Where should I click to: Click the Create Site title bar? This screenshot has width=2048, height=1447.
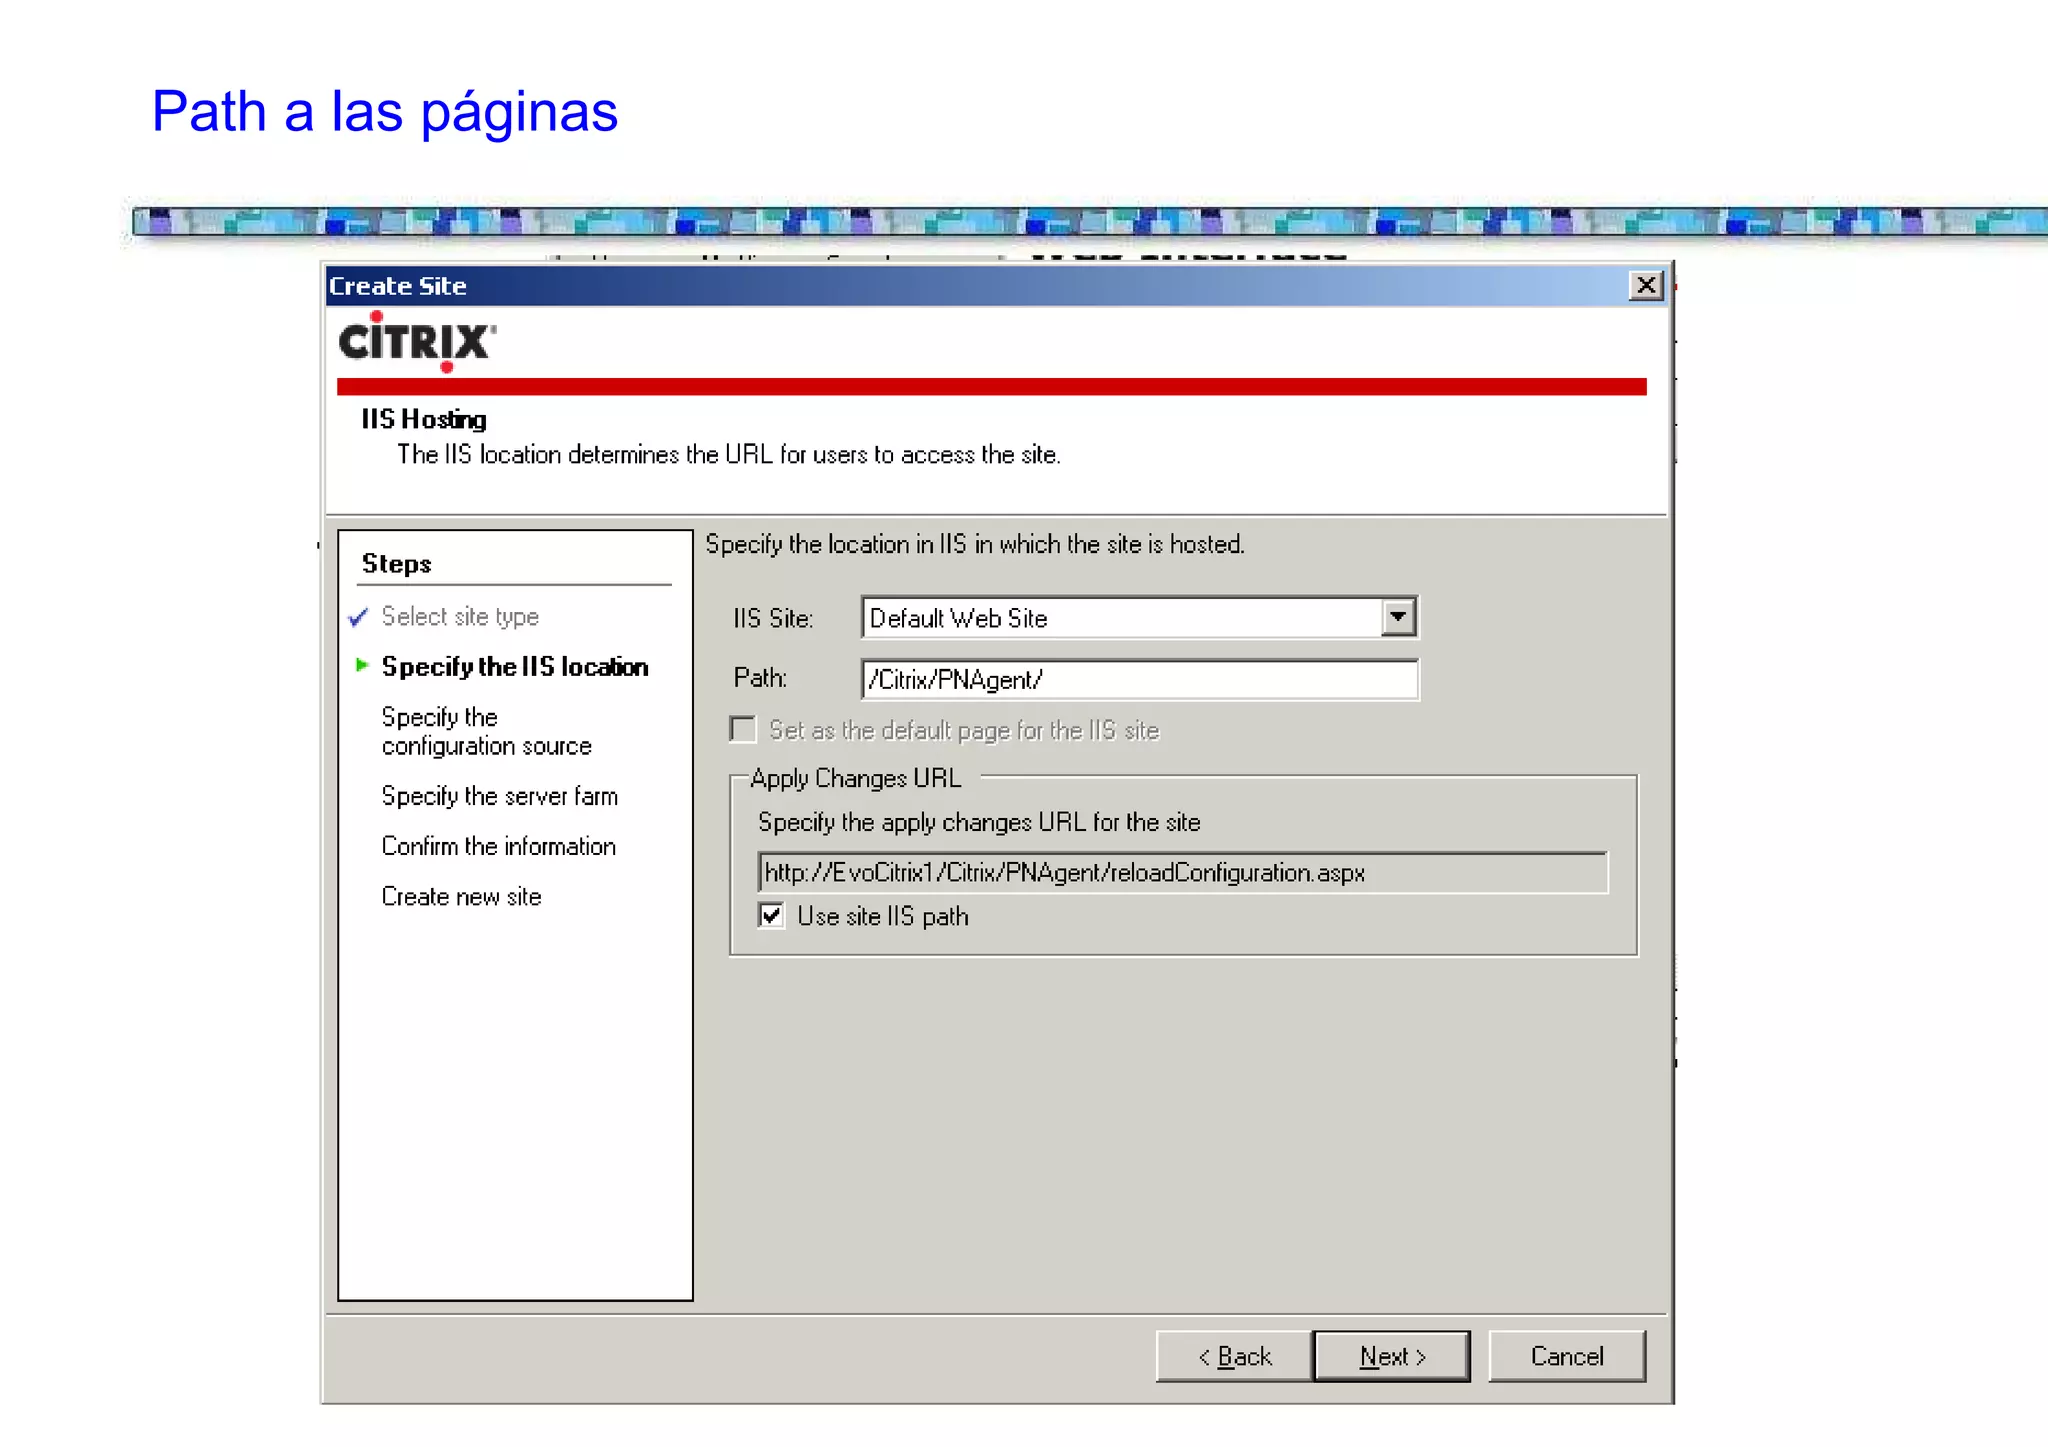(x=900, y=286)
